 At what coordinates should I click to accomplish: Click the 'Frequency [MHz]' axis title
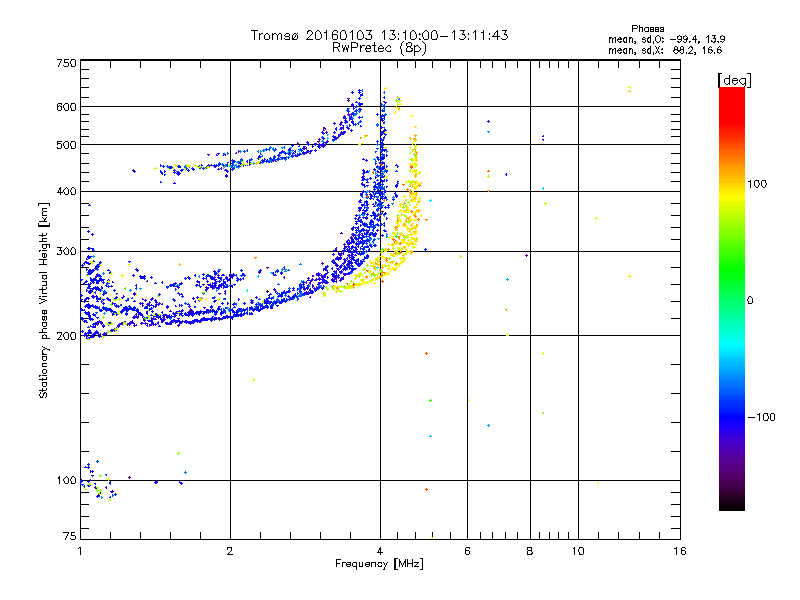[379, 564]
